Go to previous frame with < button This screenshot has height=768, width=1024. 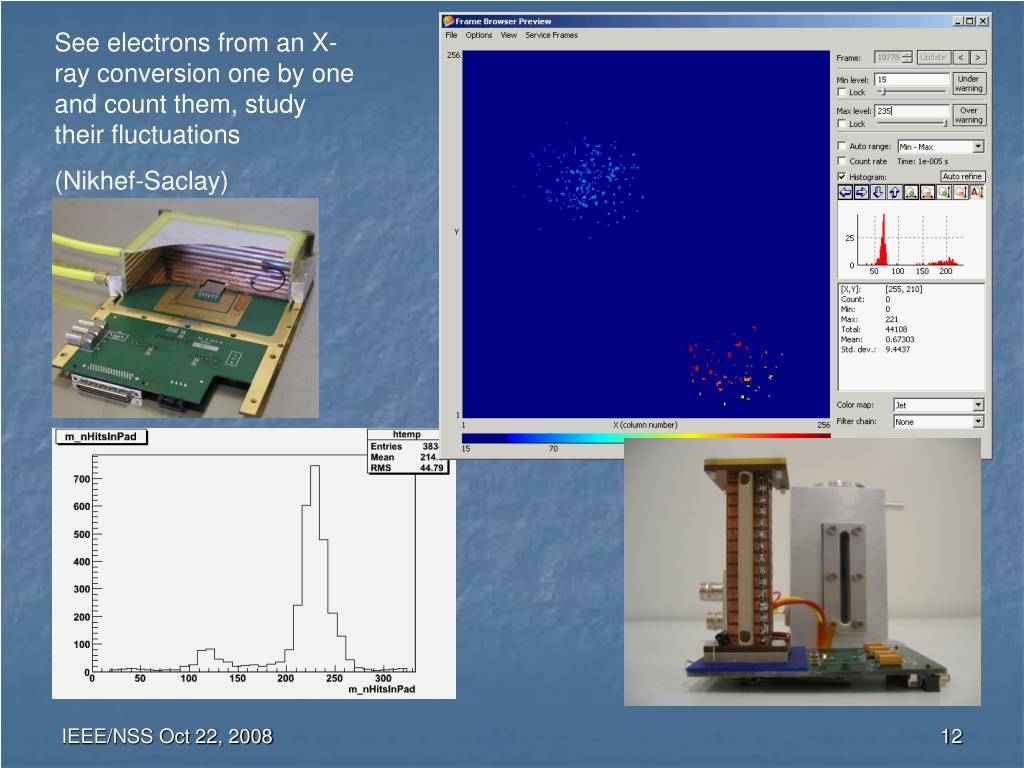coord(961,57)
